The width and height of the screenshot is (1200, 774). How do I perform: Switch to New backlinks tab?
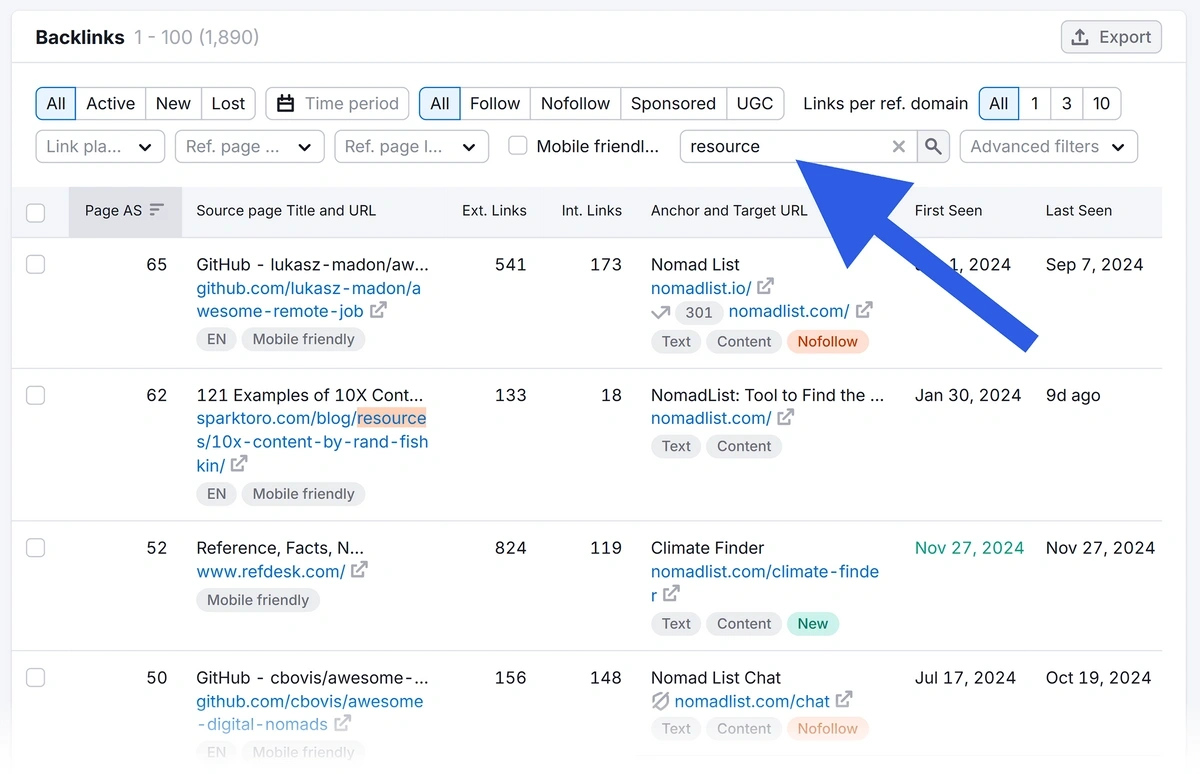click(x=173, y=103)
